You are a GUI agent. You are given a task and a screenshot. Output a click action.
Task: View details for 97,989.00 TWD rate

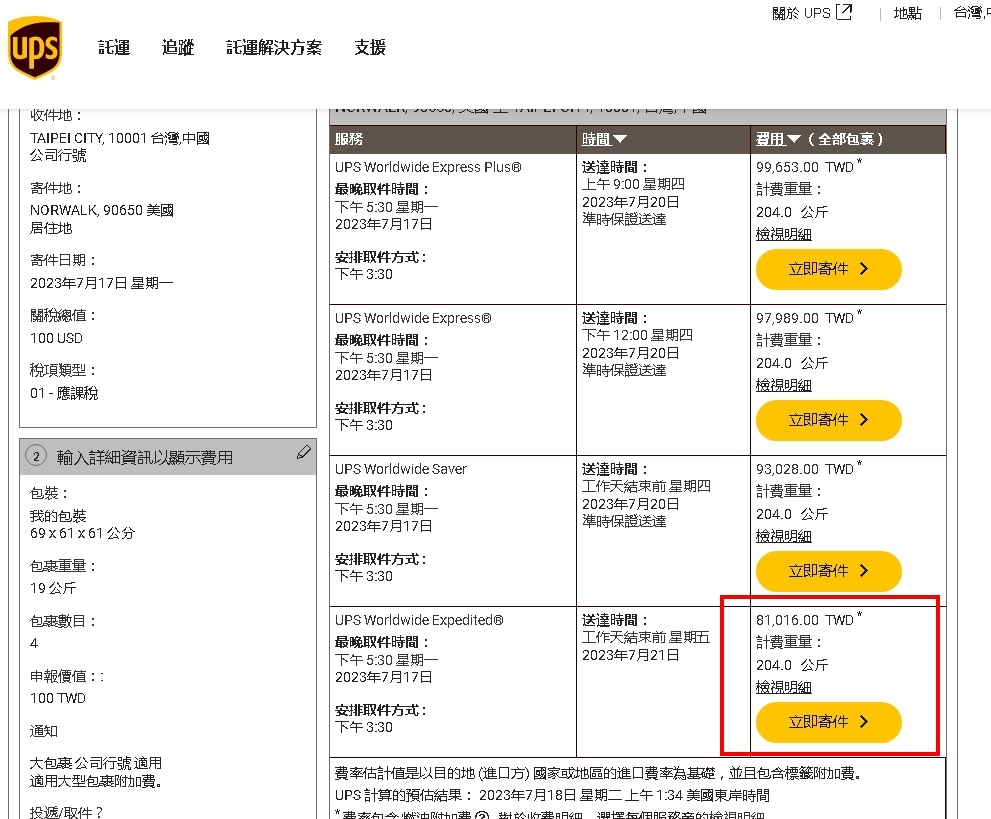[784, 385]
